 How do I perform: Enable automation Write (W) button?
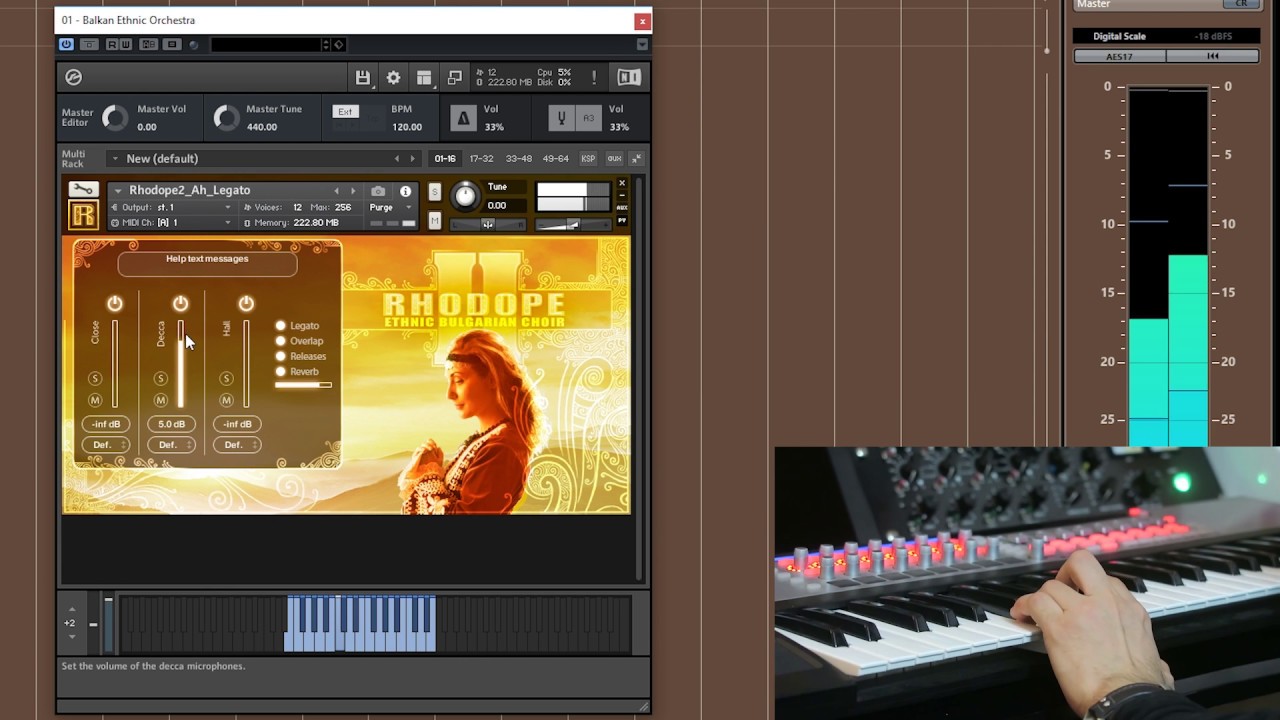[126, 44]
